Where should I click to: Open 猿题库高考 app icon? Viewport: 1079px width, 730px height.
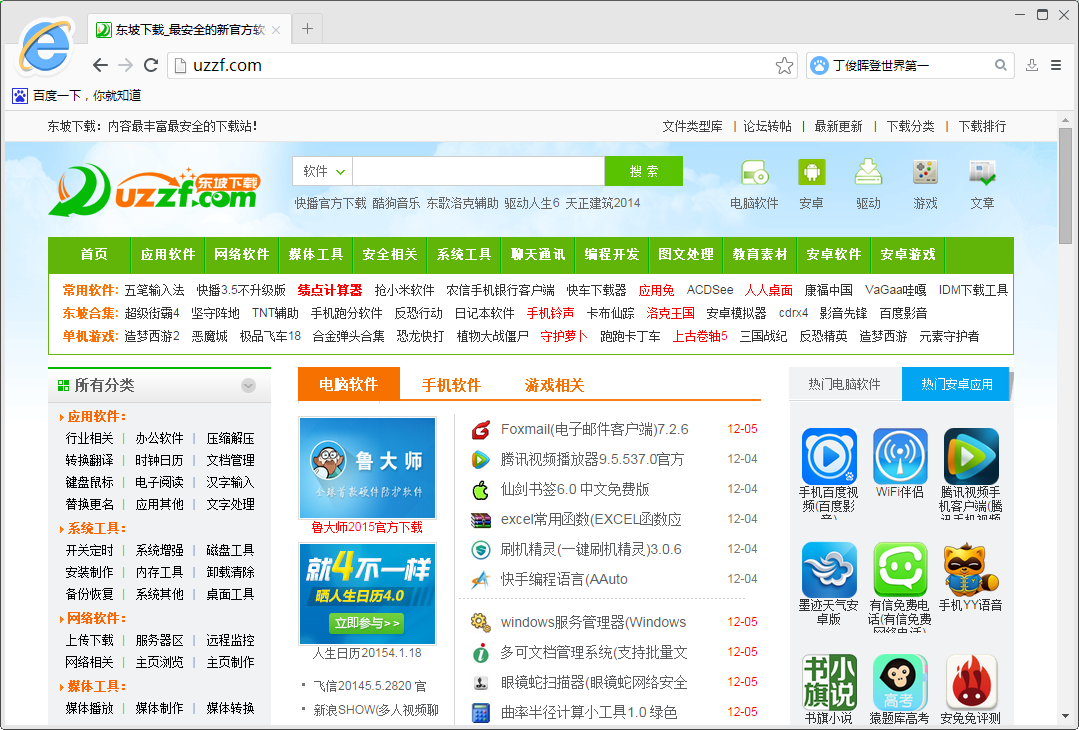point(900,682)
